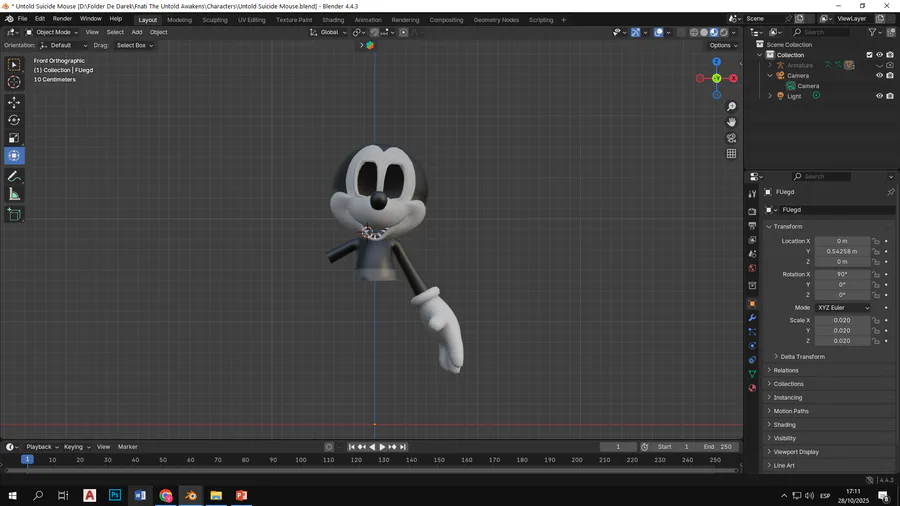Open the Render menu

pos(62,19)
